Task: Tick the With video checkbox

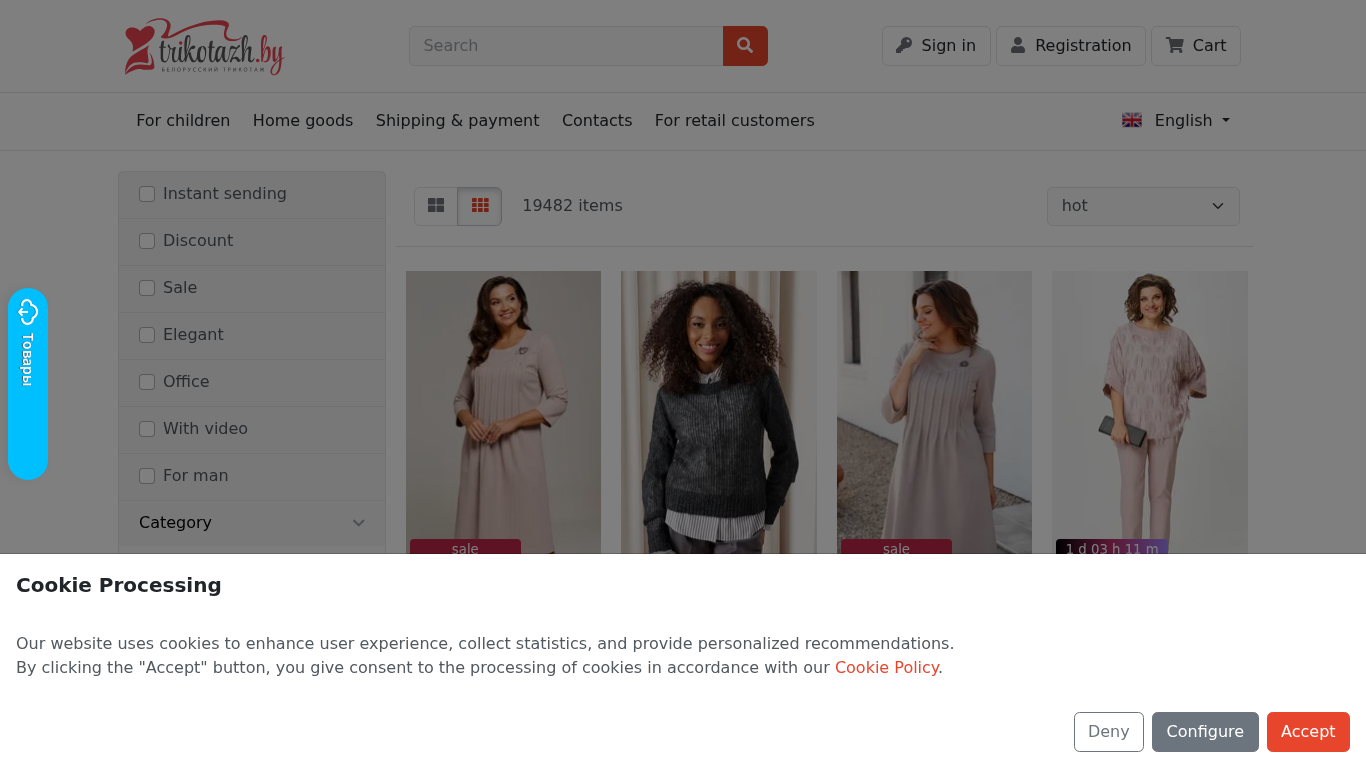Action: (x=147, y=429)
